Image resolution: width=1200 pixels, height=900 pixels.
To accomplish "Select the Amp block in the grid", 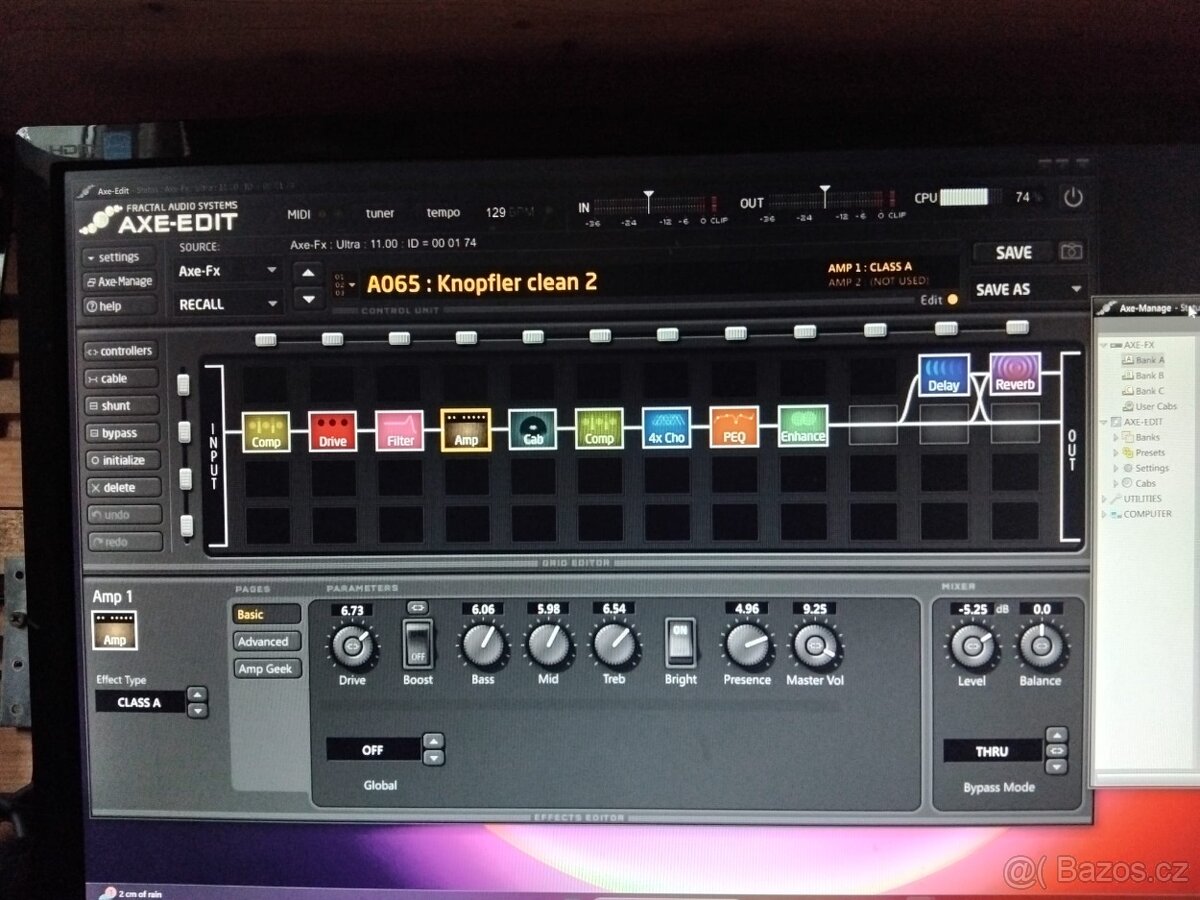I will 465,428.
